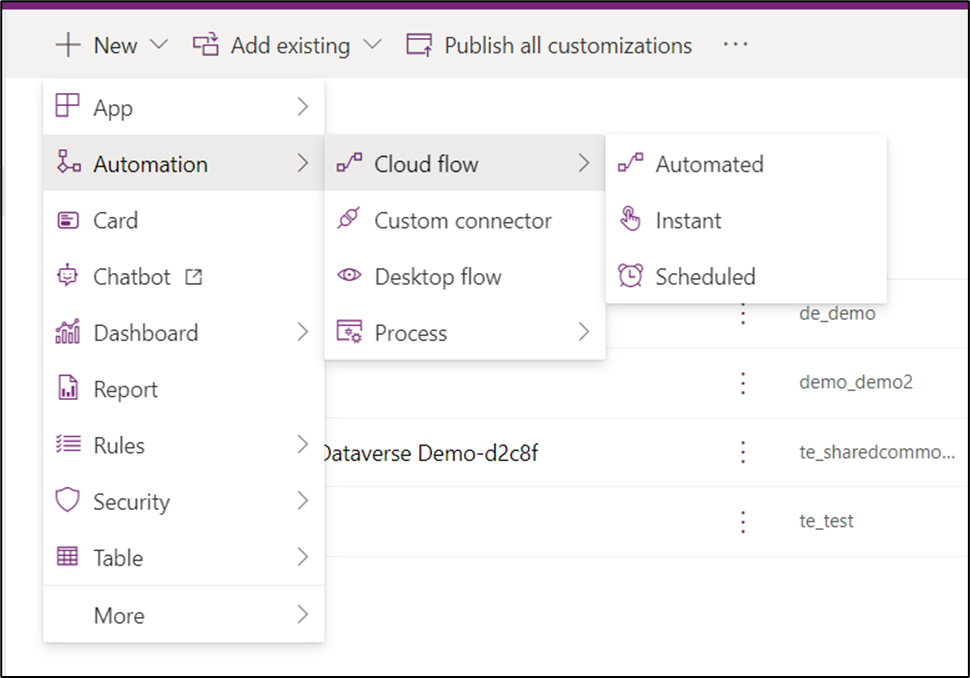
Task: Open the ellipsis next to de_demo
Action: [743, 313]
